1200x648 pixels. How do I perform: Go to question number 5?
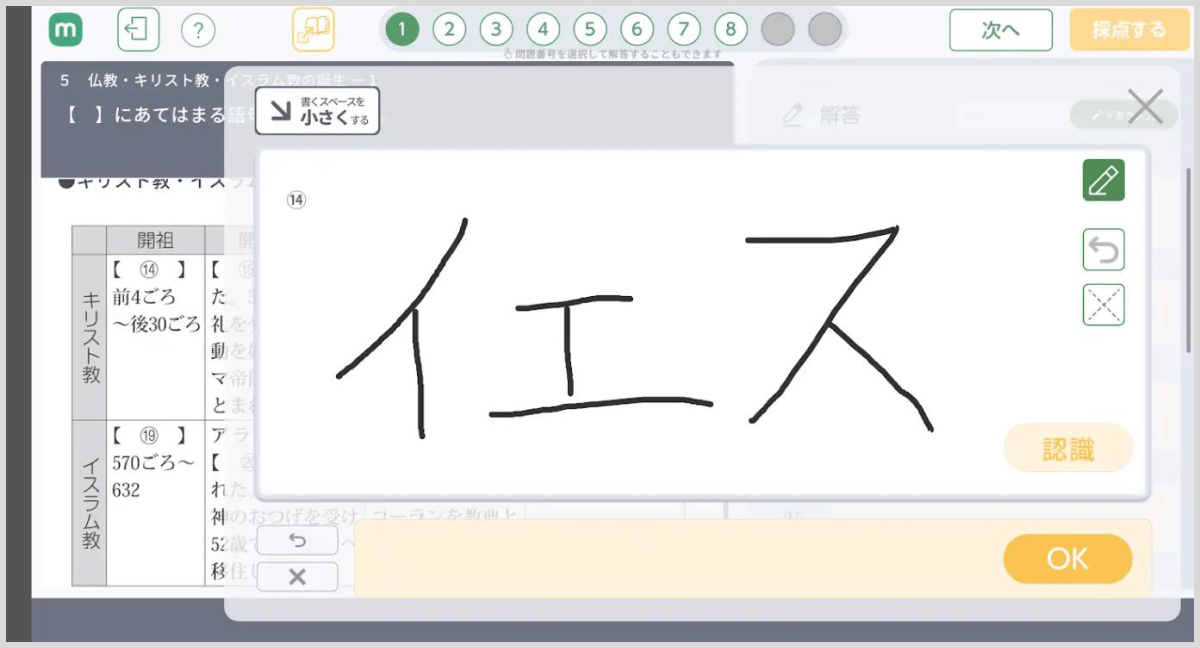click(590, 30)
